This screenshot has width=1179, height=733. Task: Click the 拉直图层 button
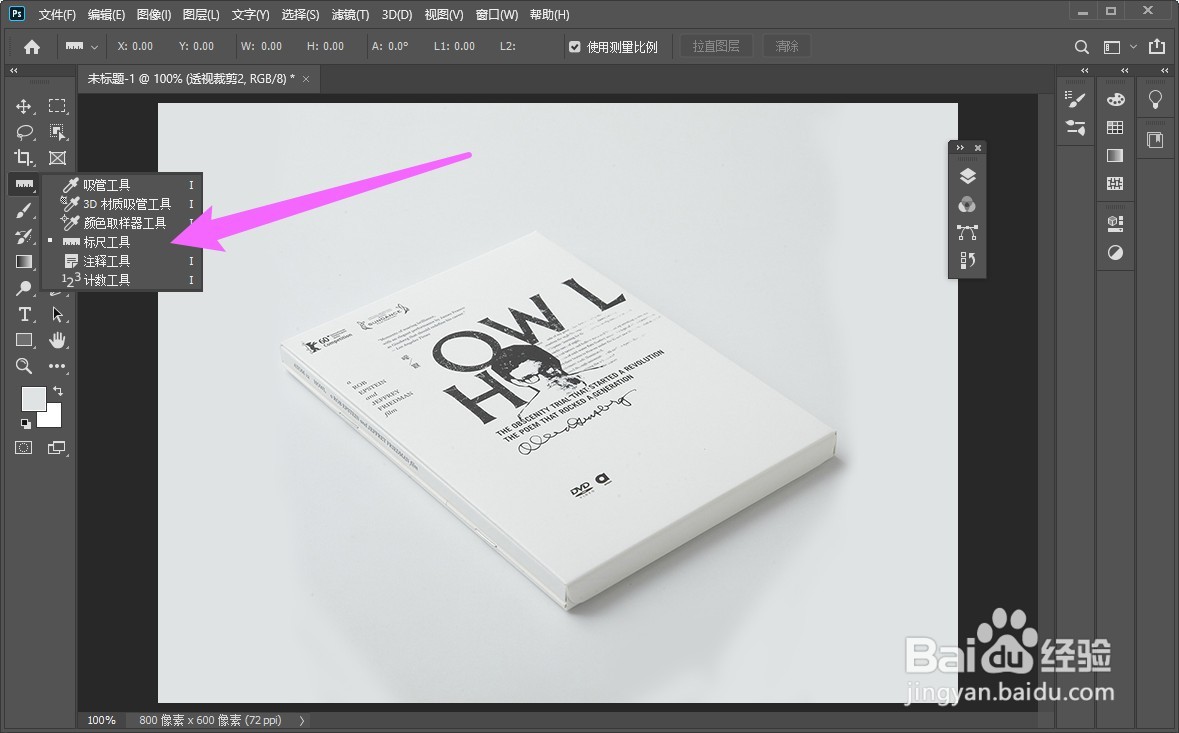pyautogui.click(x=716, y=47)
